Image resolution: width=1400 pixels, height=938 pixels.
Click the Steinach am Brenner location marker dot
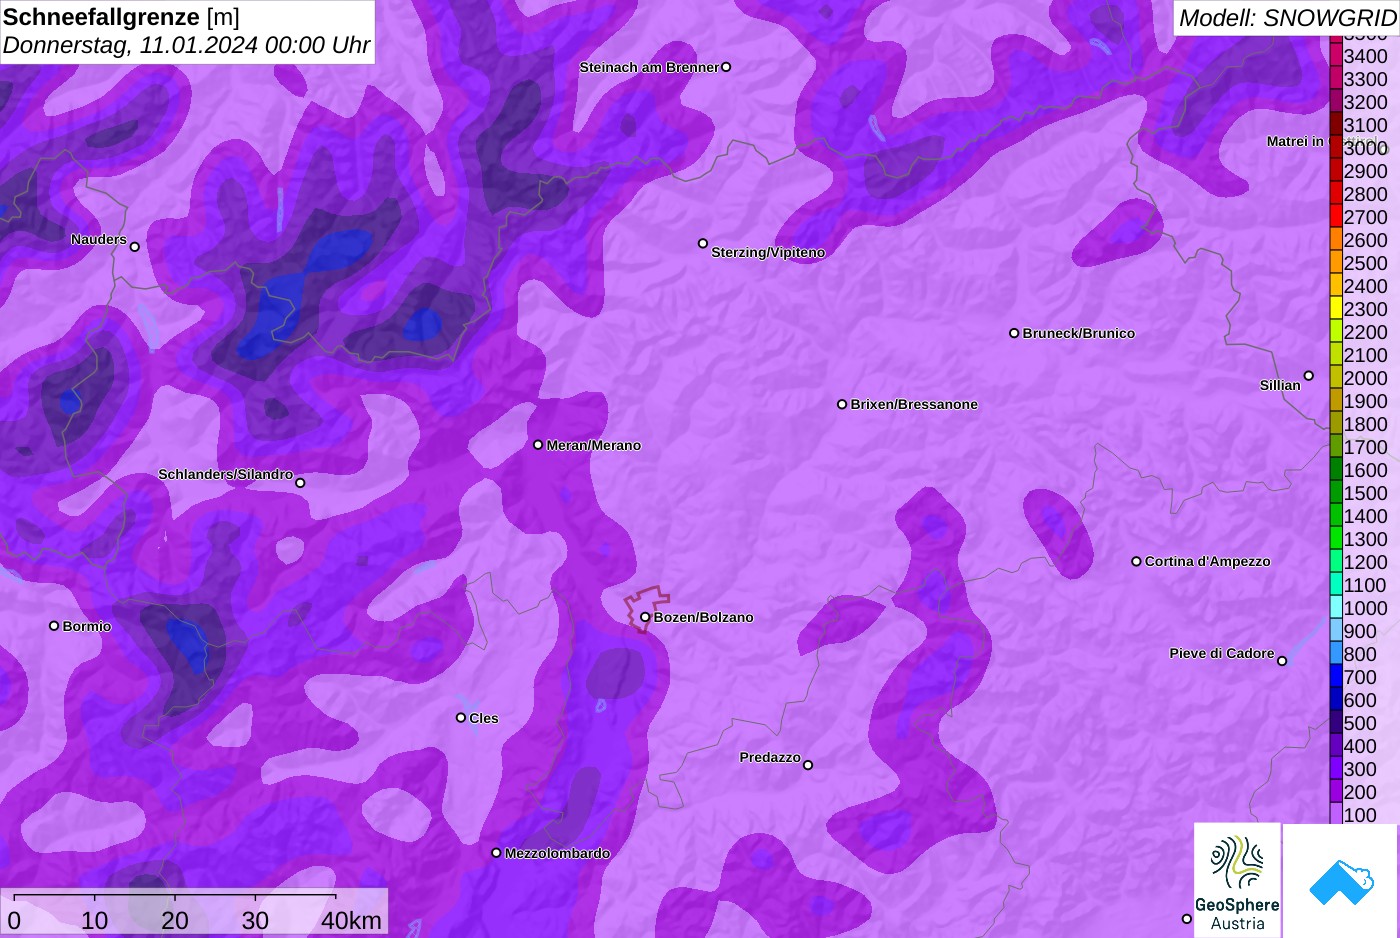coord(726,67)
